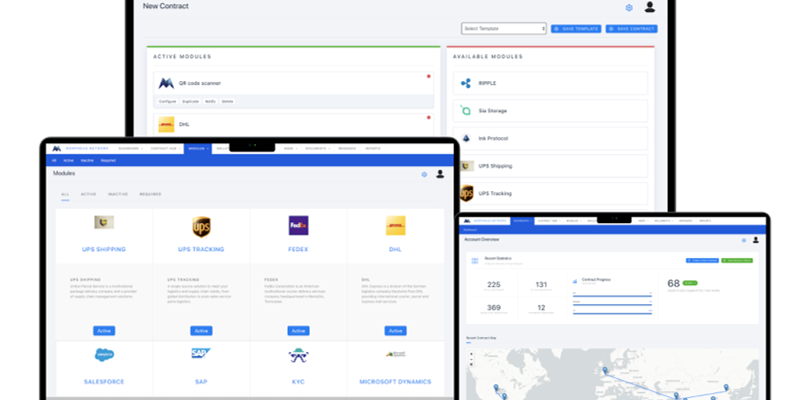
Task: Click the Sia Storage icon
Action: (466, 111)
